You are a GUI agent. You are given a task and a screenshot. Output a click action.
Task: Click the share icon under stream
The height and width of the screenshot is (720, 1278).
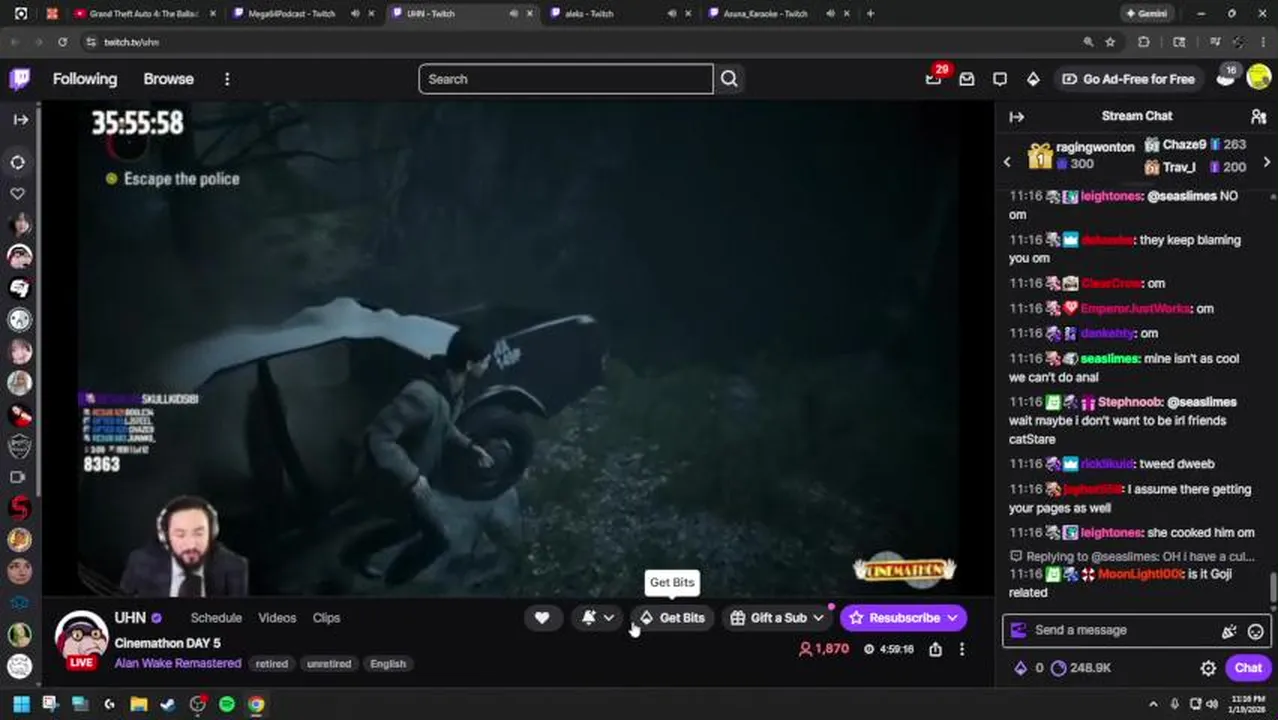click(x=935, y=649)
